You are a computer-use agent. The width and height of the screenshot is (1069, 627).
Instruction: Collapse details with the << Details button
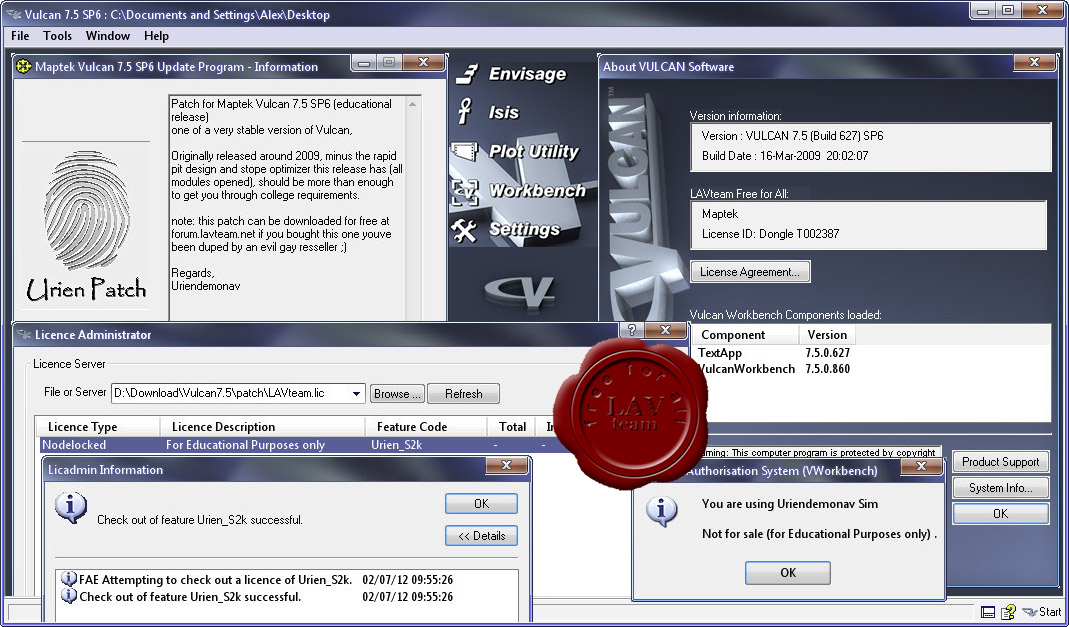[x=481, y=536]
